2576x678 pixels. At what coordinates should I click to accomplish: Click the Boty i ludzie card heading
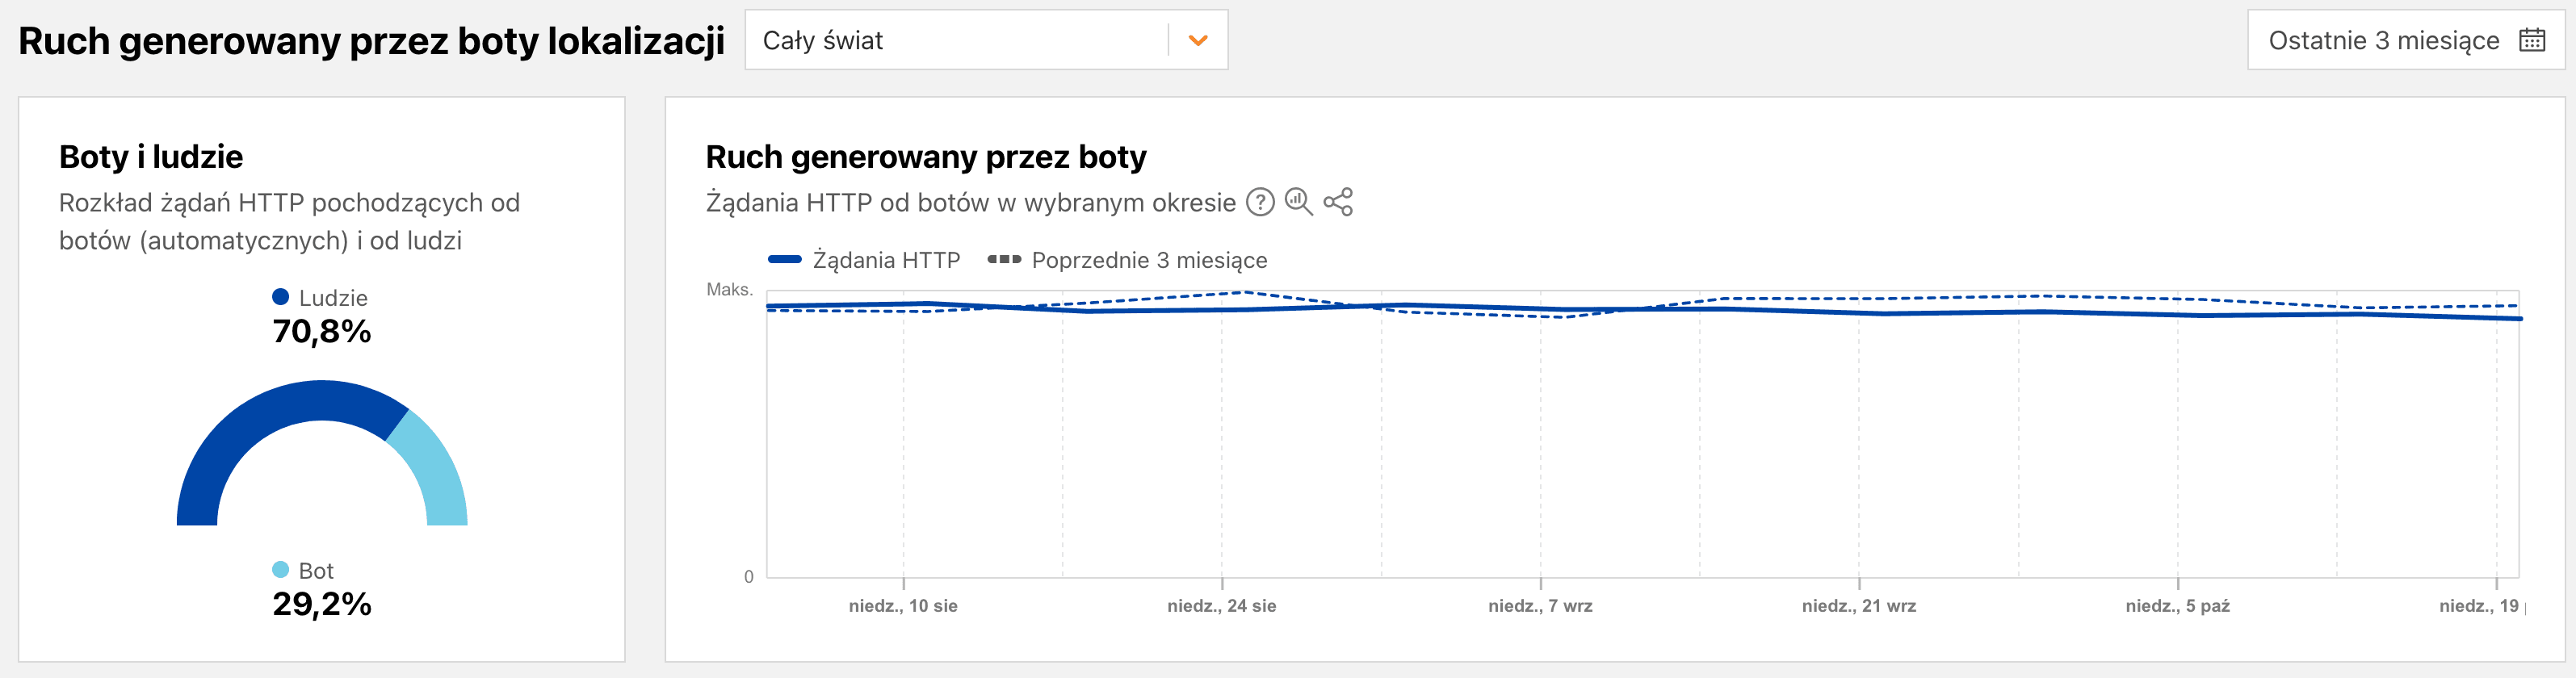151,157
